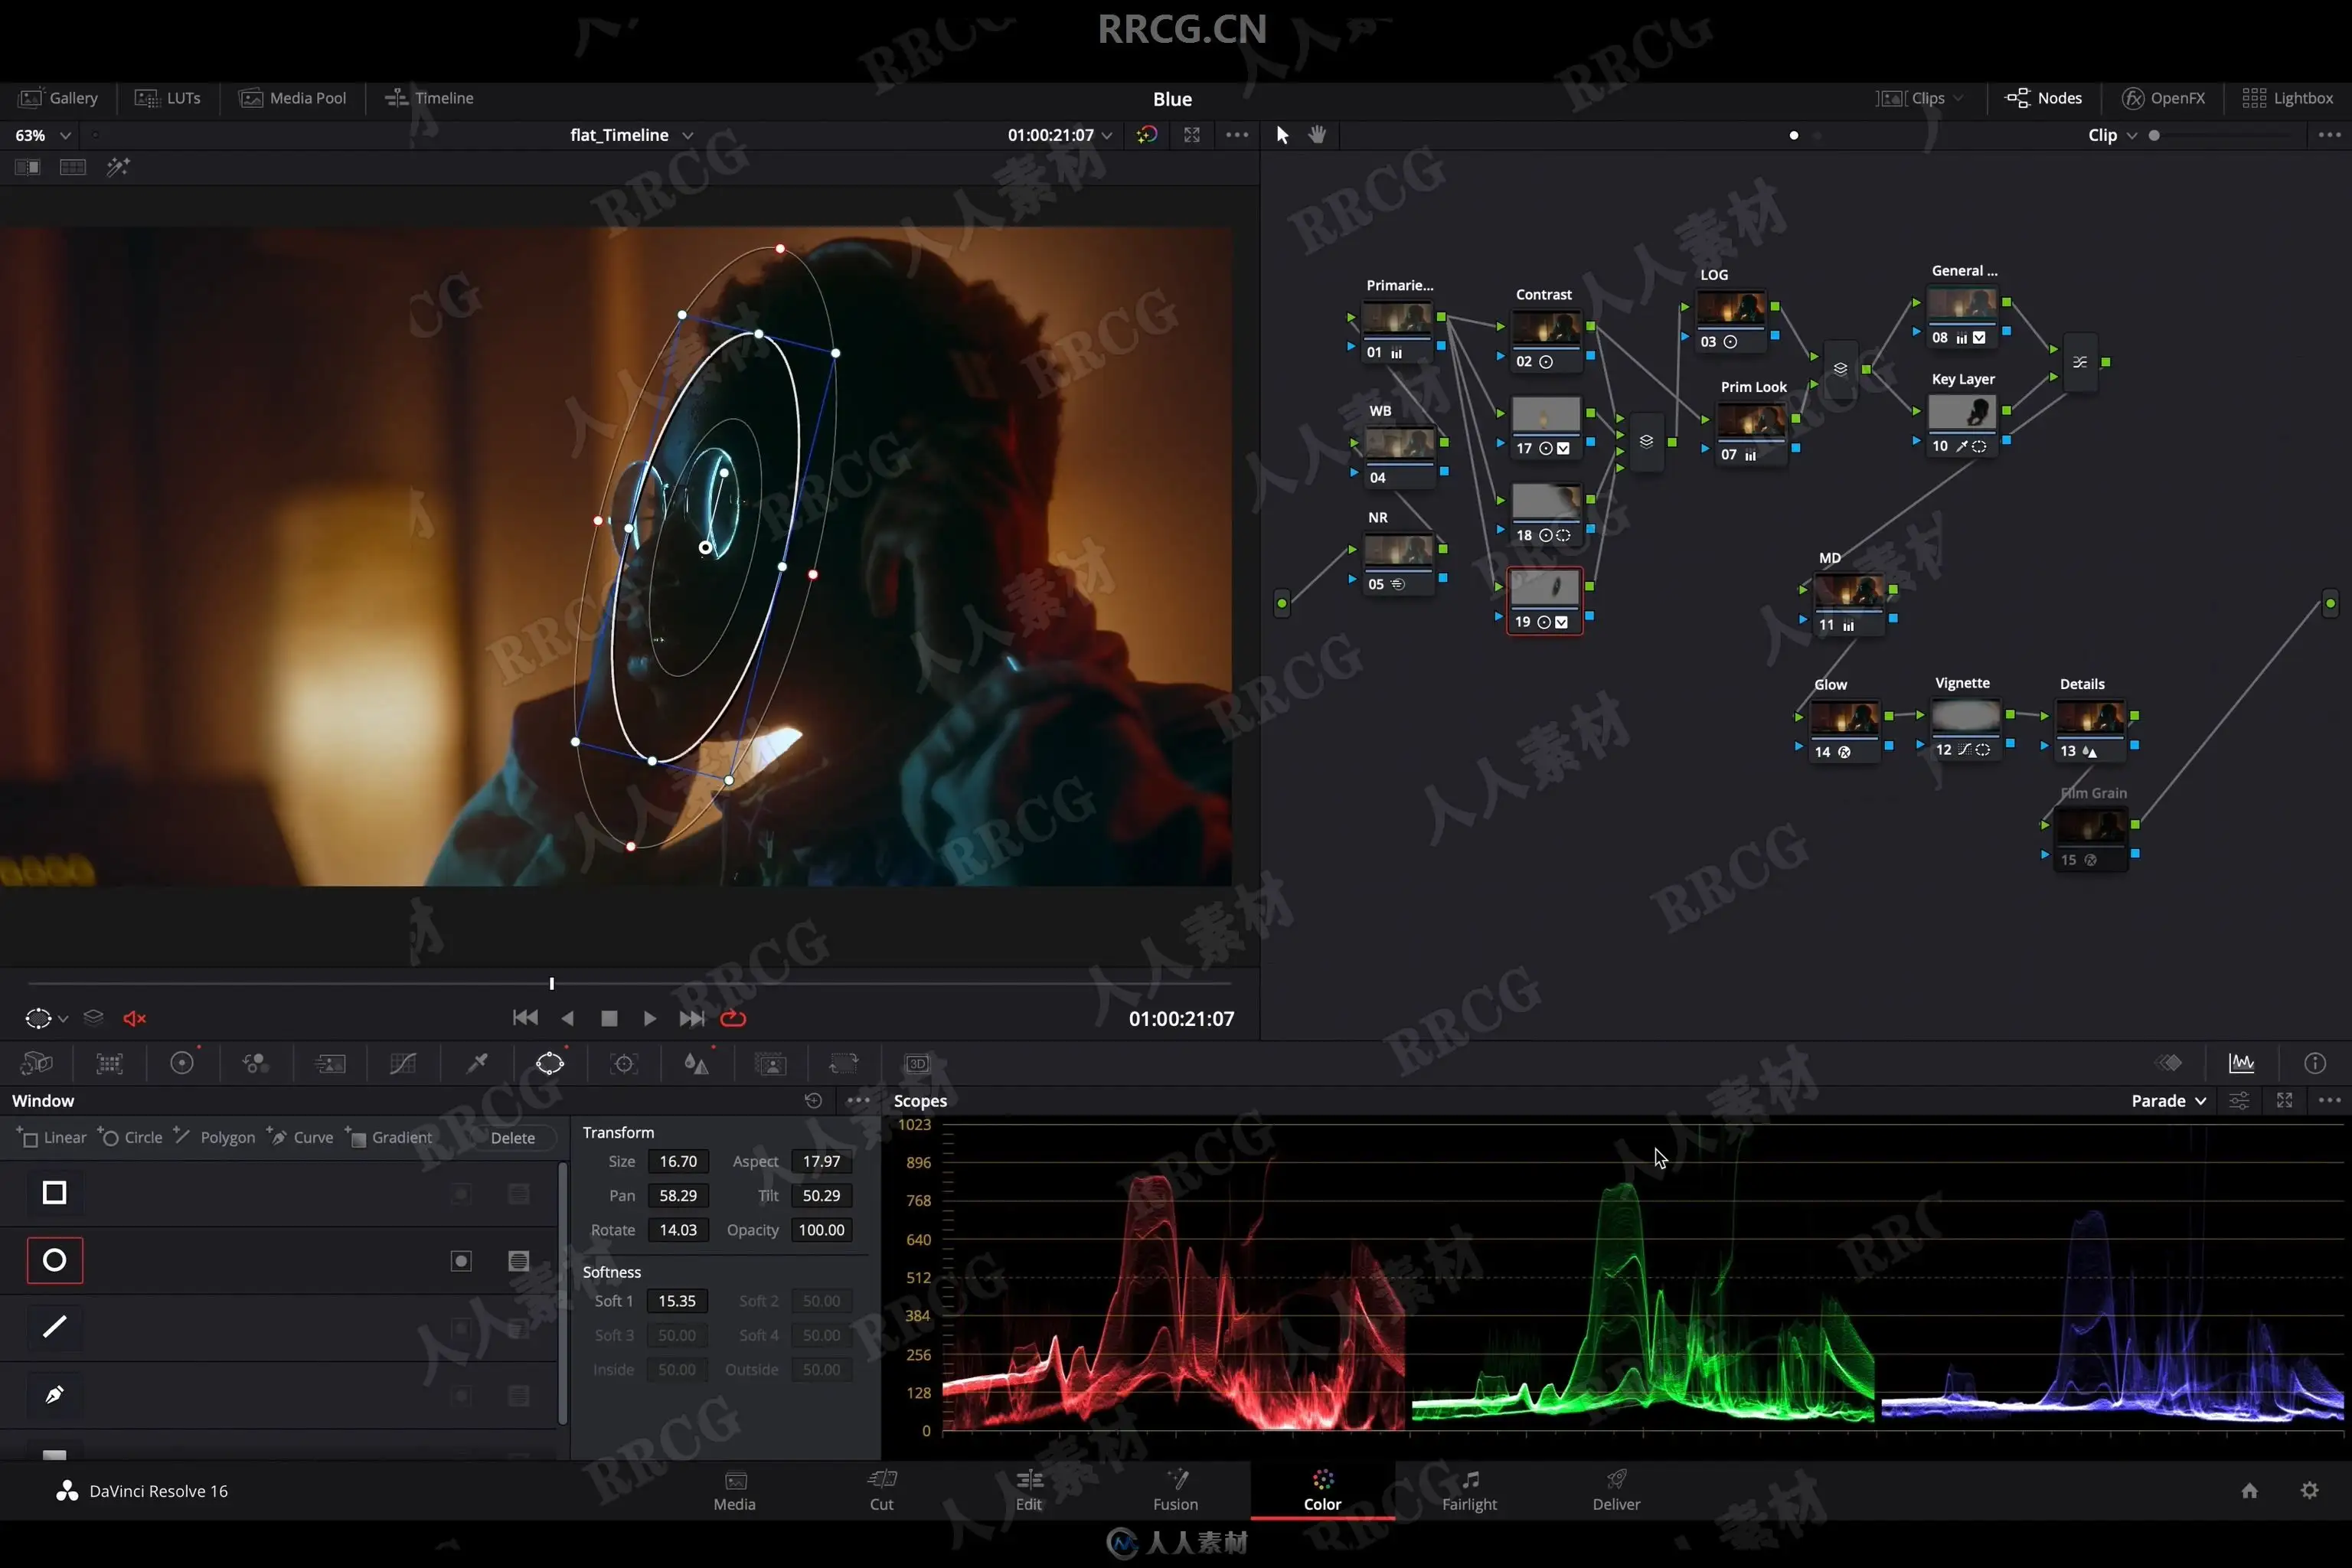Screen dimensions: 2352x1568
Task: Open the Tracker palette icon
Action: point(624,1063)
